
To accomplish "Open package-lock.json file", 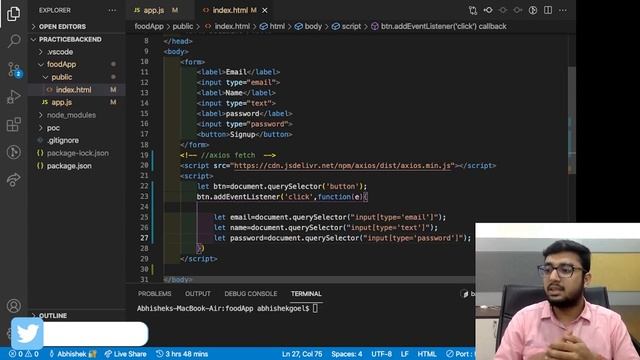I will (78, 153).
